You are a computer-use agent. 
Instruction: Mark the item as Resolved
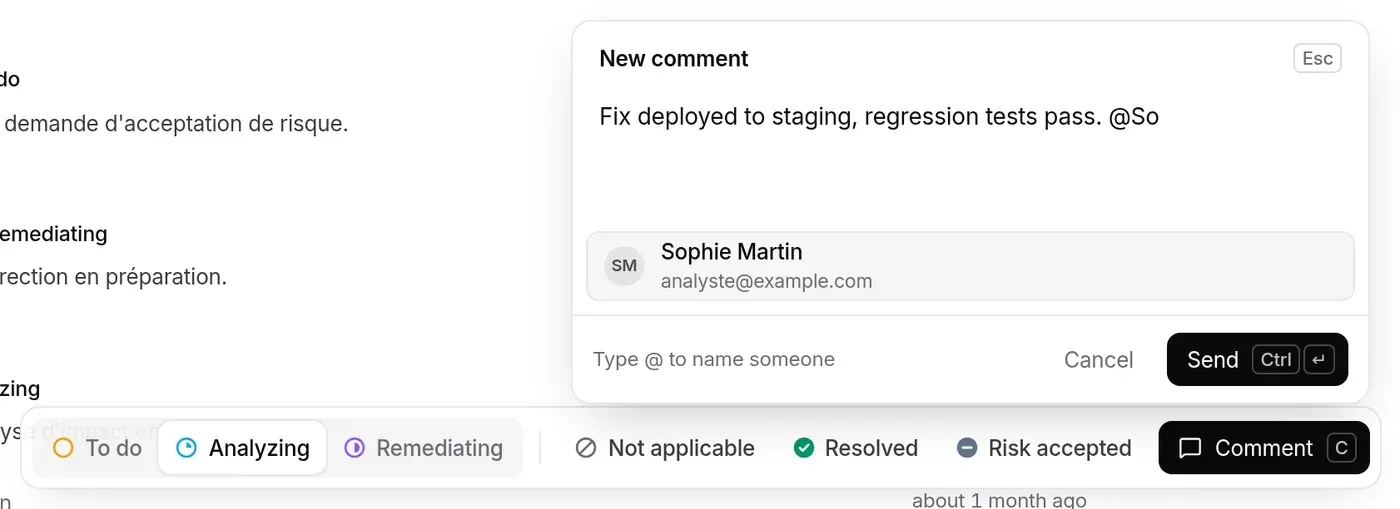[x=855, y=448]
